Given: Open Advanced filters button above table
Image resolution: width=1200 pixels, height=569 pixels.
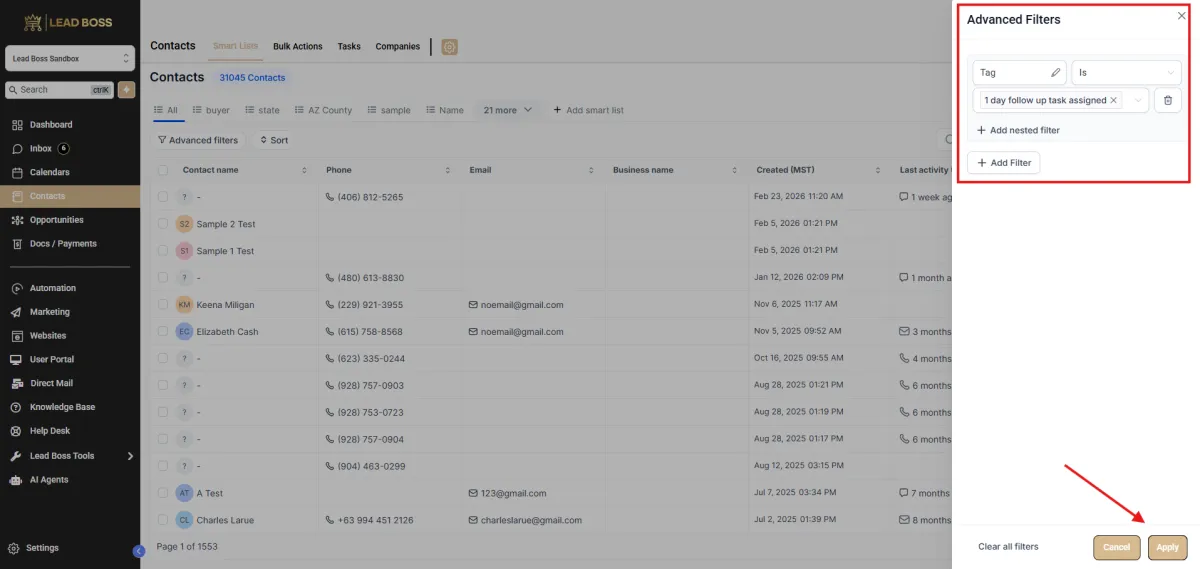Looking at the screenshot, I should 197,140.
